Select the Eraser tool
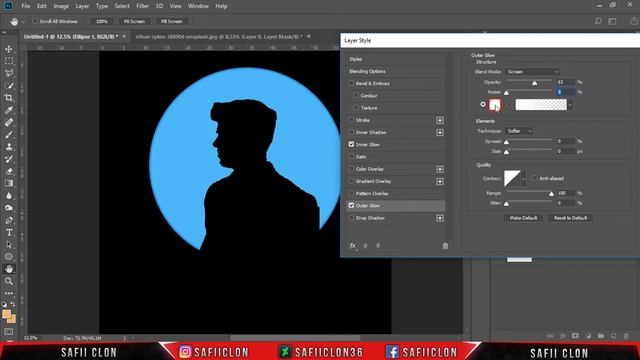Viewport: 640px width, 360px height. tap(9, 171)
